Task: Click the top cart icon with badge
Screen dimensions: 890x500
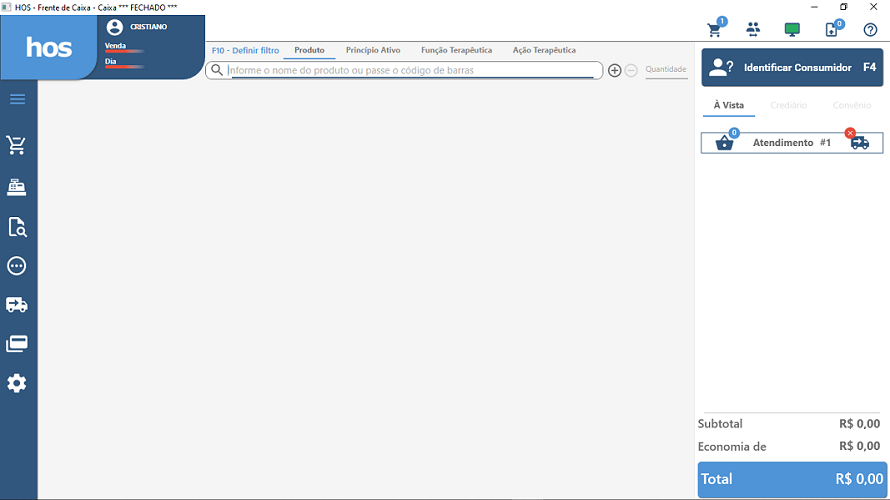Action: [x=715, y=29]
